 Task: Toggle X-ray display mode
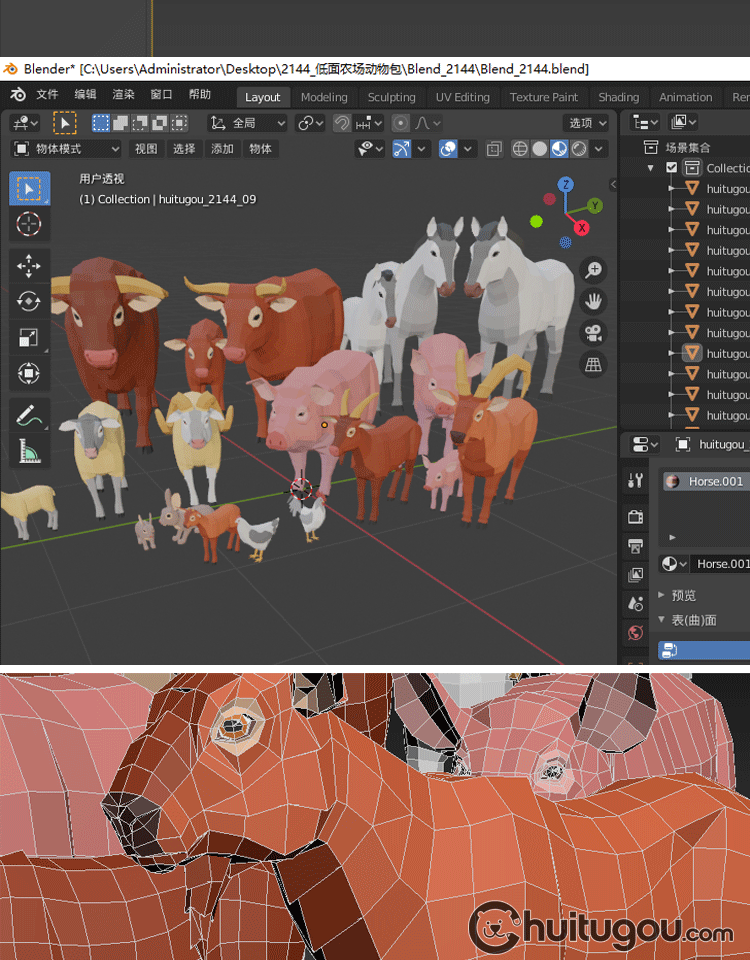point(495,149)
